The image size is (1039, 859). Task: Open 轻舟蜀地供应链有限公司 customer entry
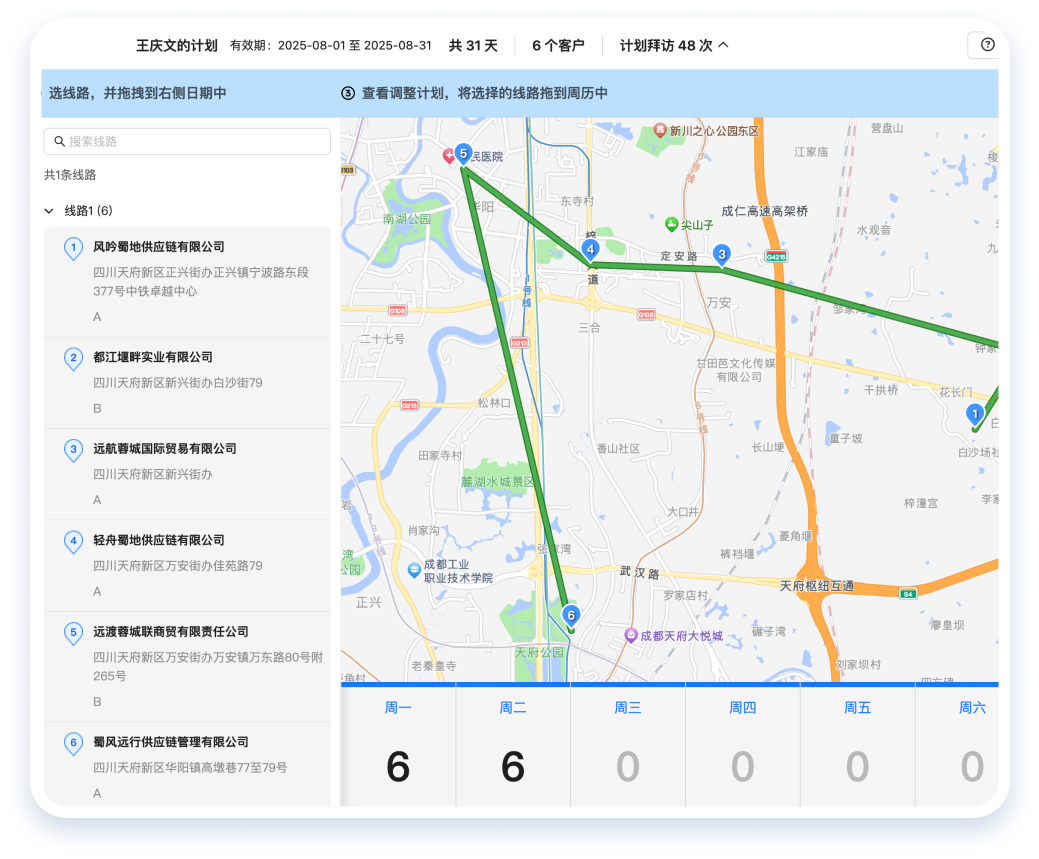(x=187, y=565)
